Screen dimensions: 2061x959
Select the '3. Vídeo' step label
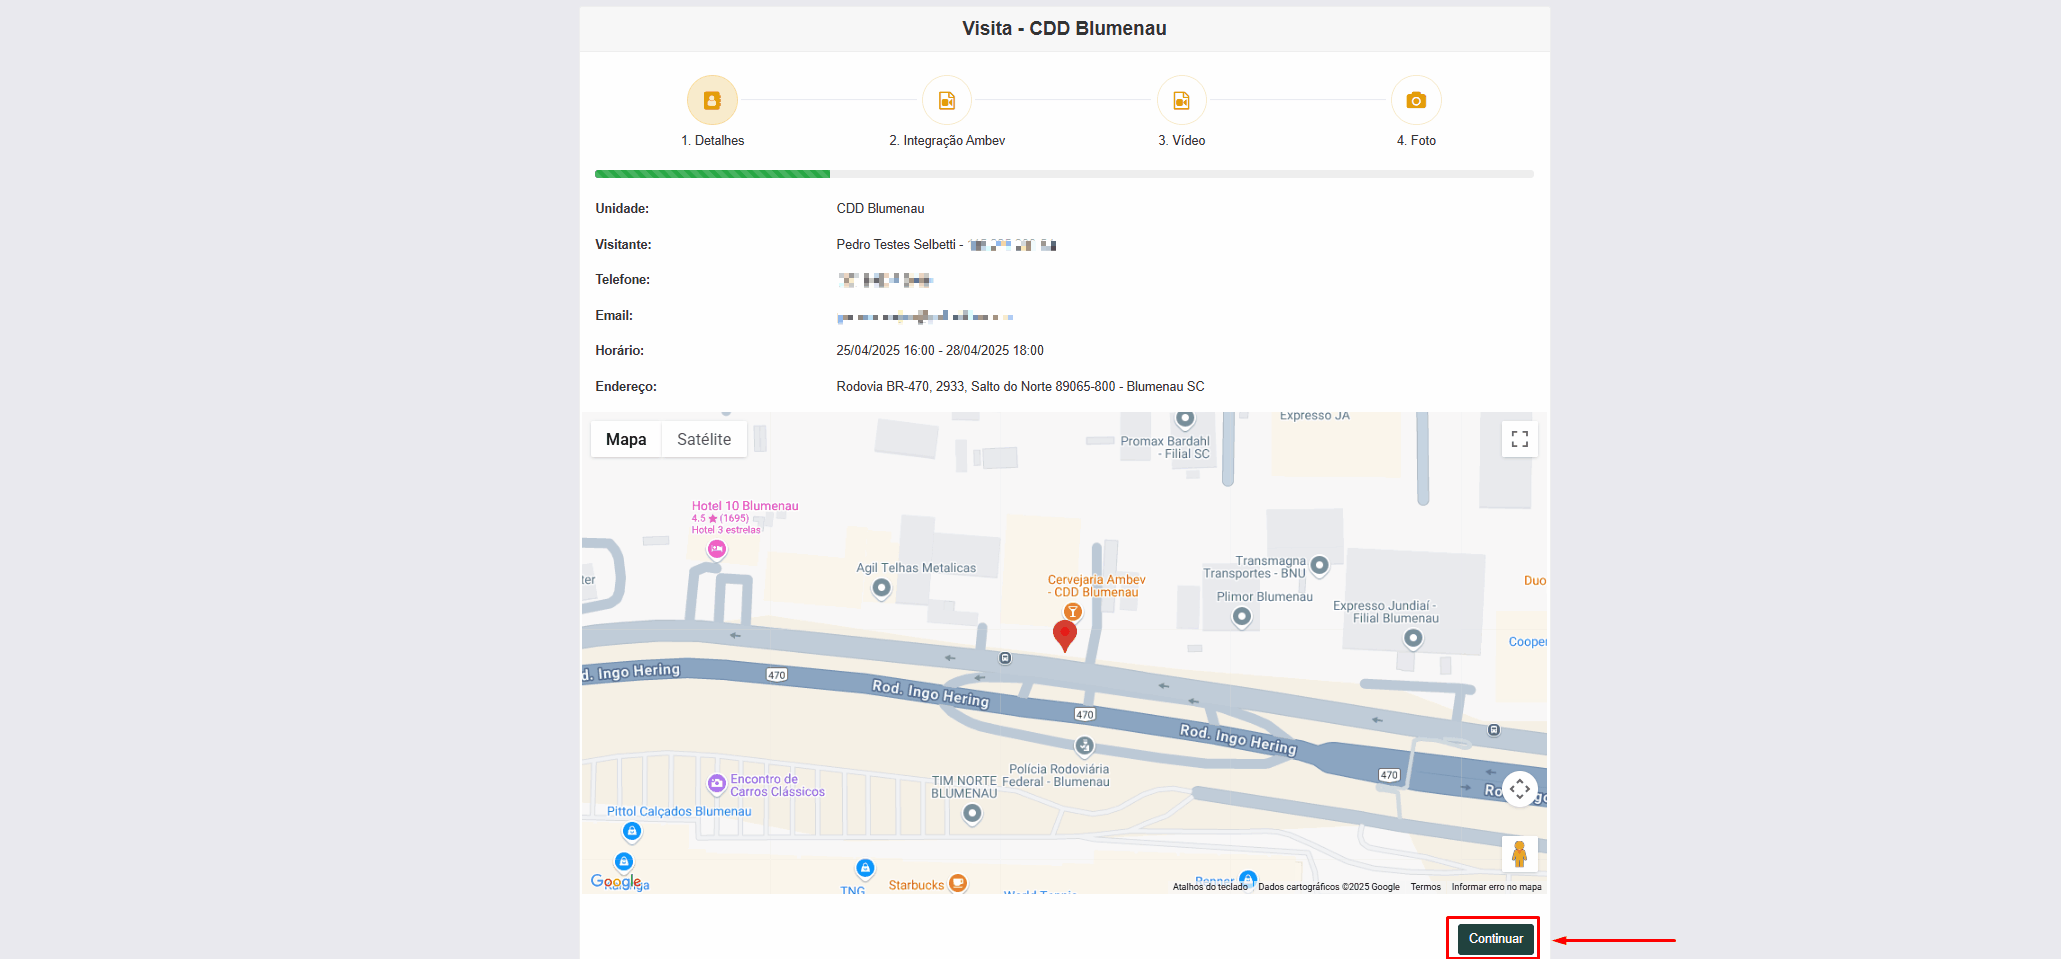[1182, 141]
